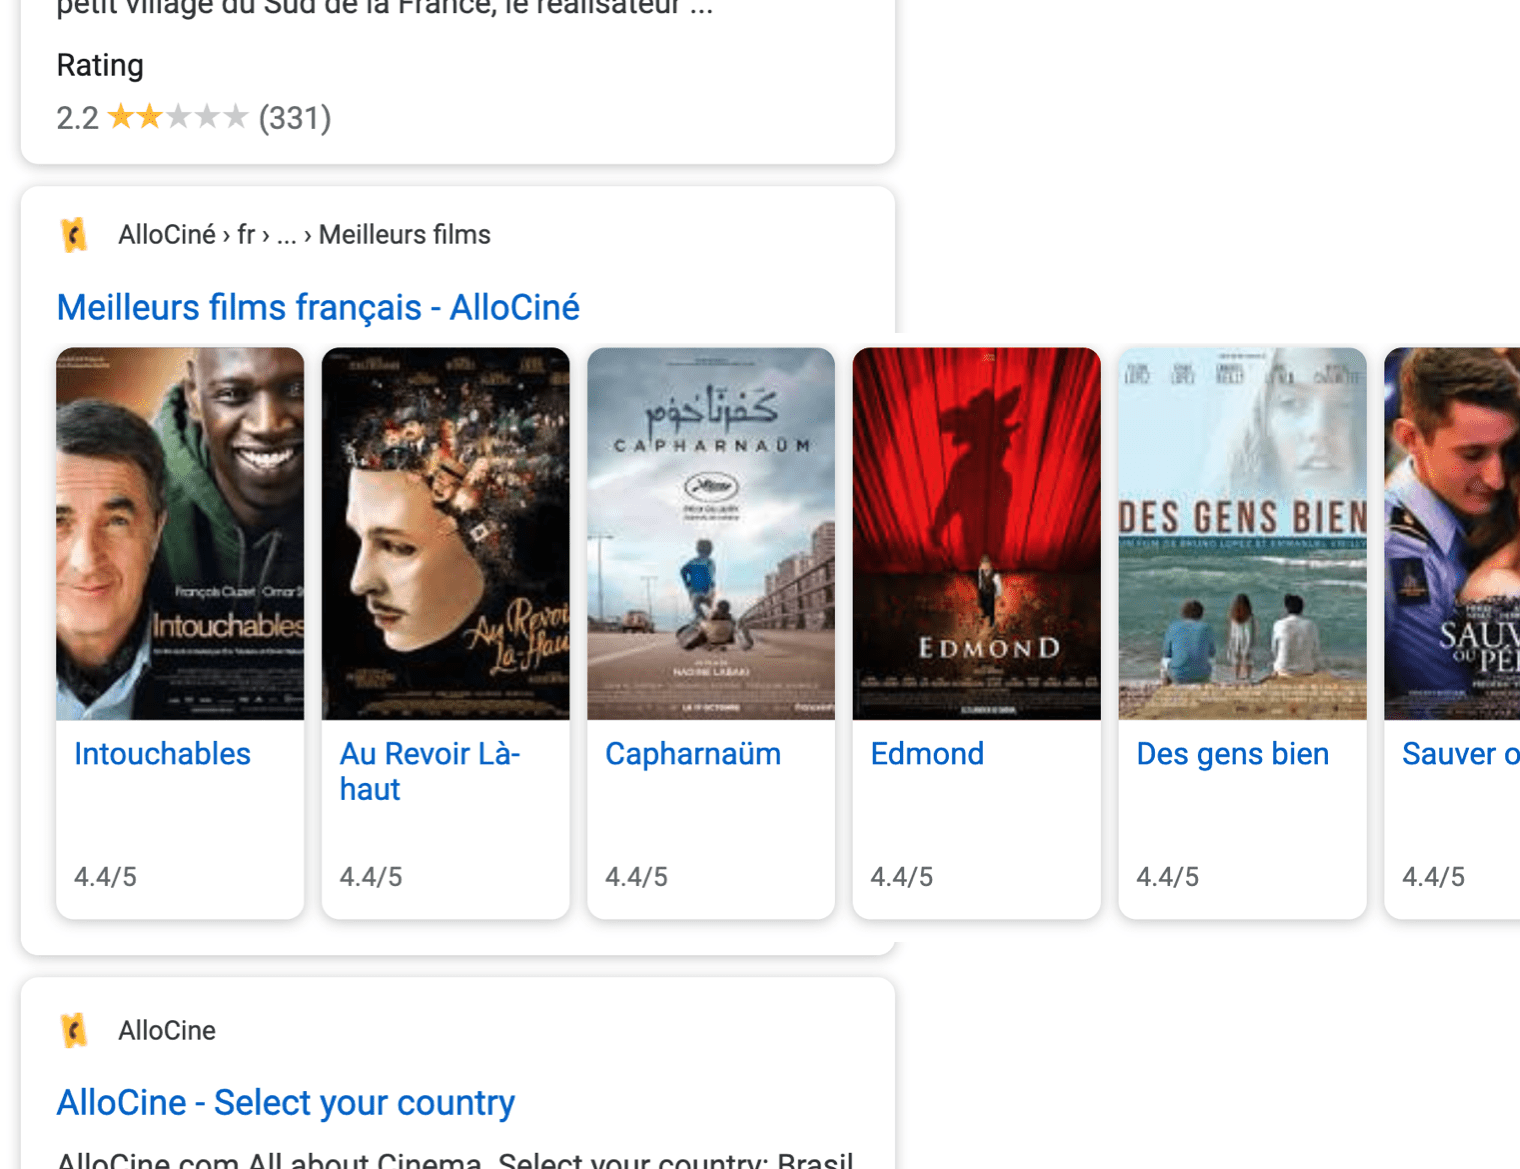This screenshot has width=1520, height=1169.
Task: Click the 4.4/5 rating under Intouchables
Action: click(106, 877)
